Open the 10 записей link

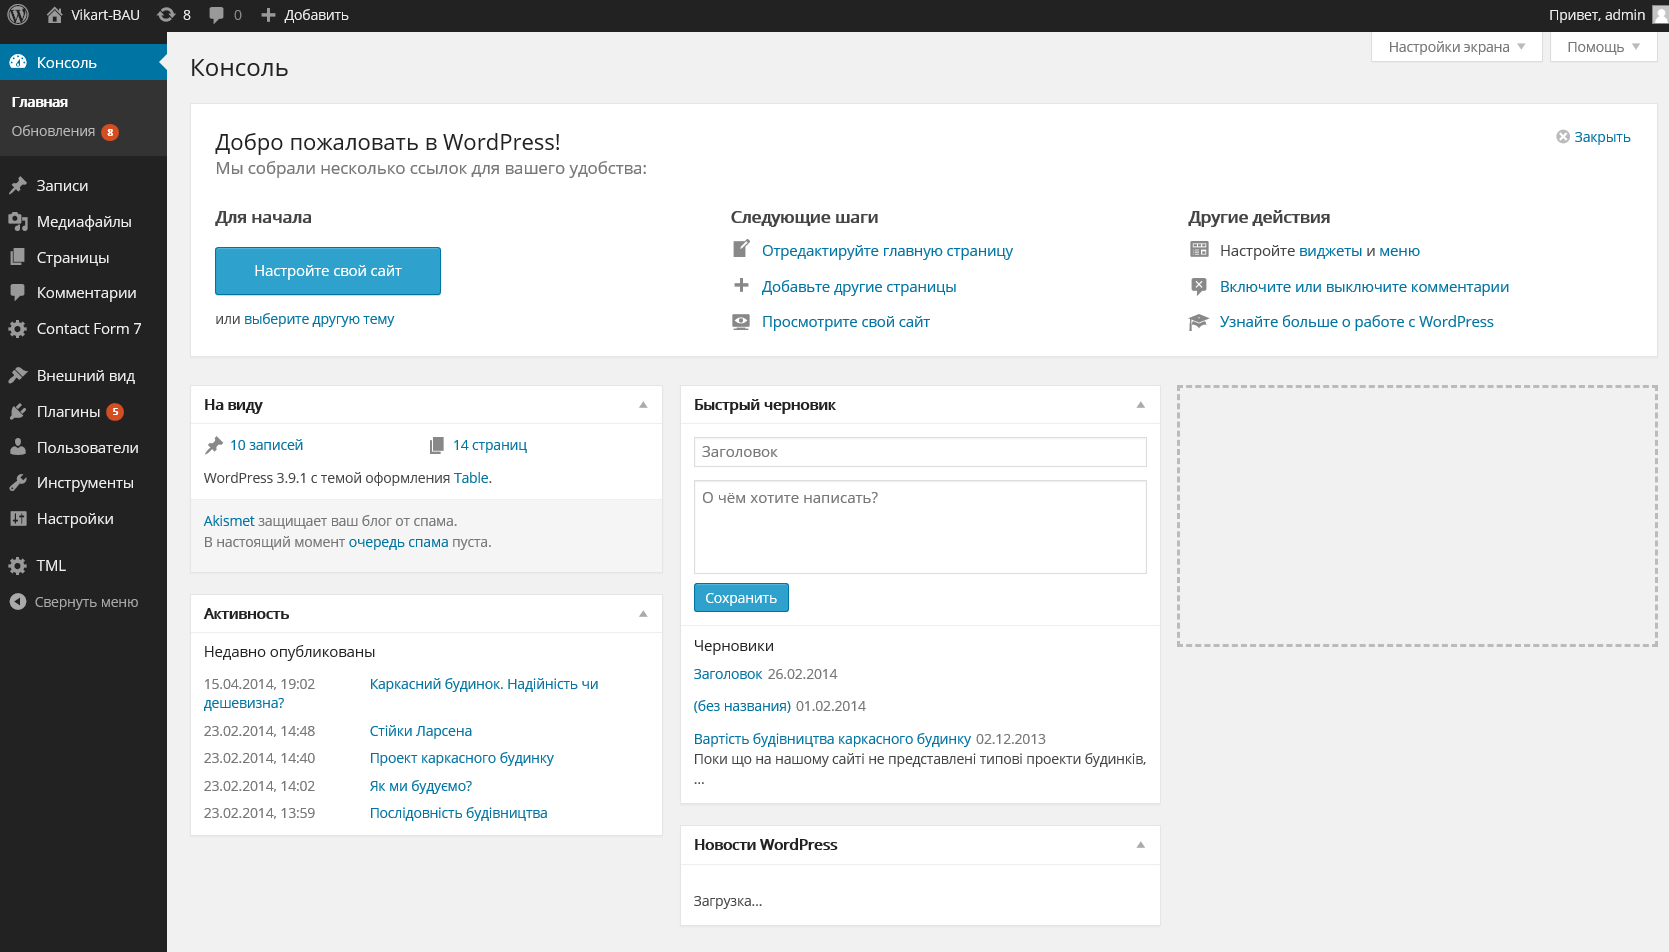pyautogui.click(x=266, y=445)
